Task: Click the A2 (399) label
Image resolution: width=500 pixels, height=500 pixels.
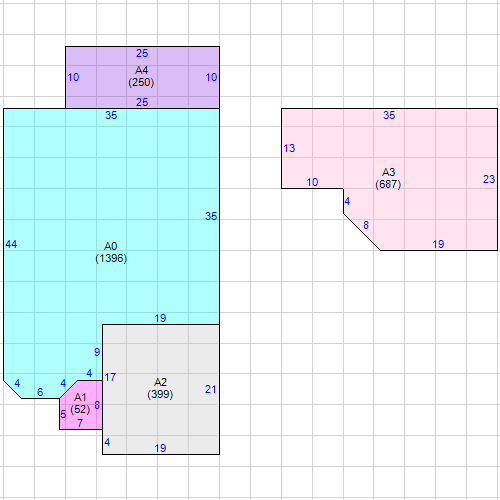Action: 160,388
